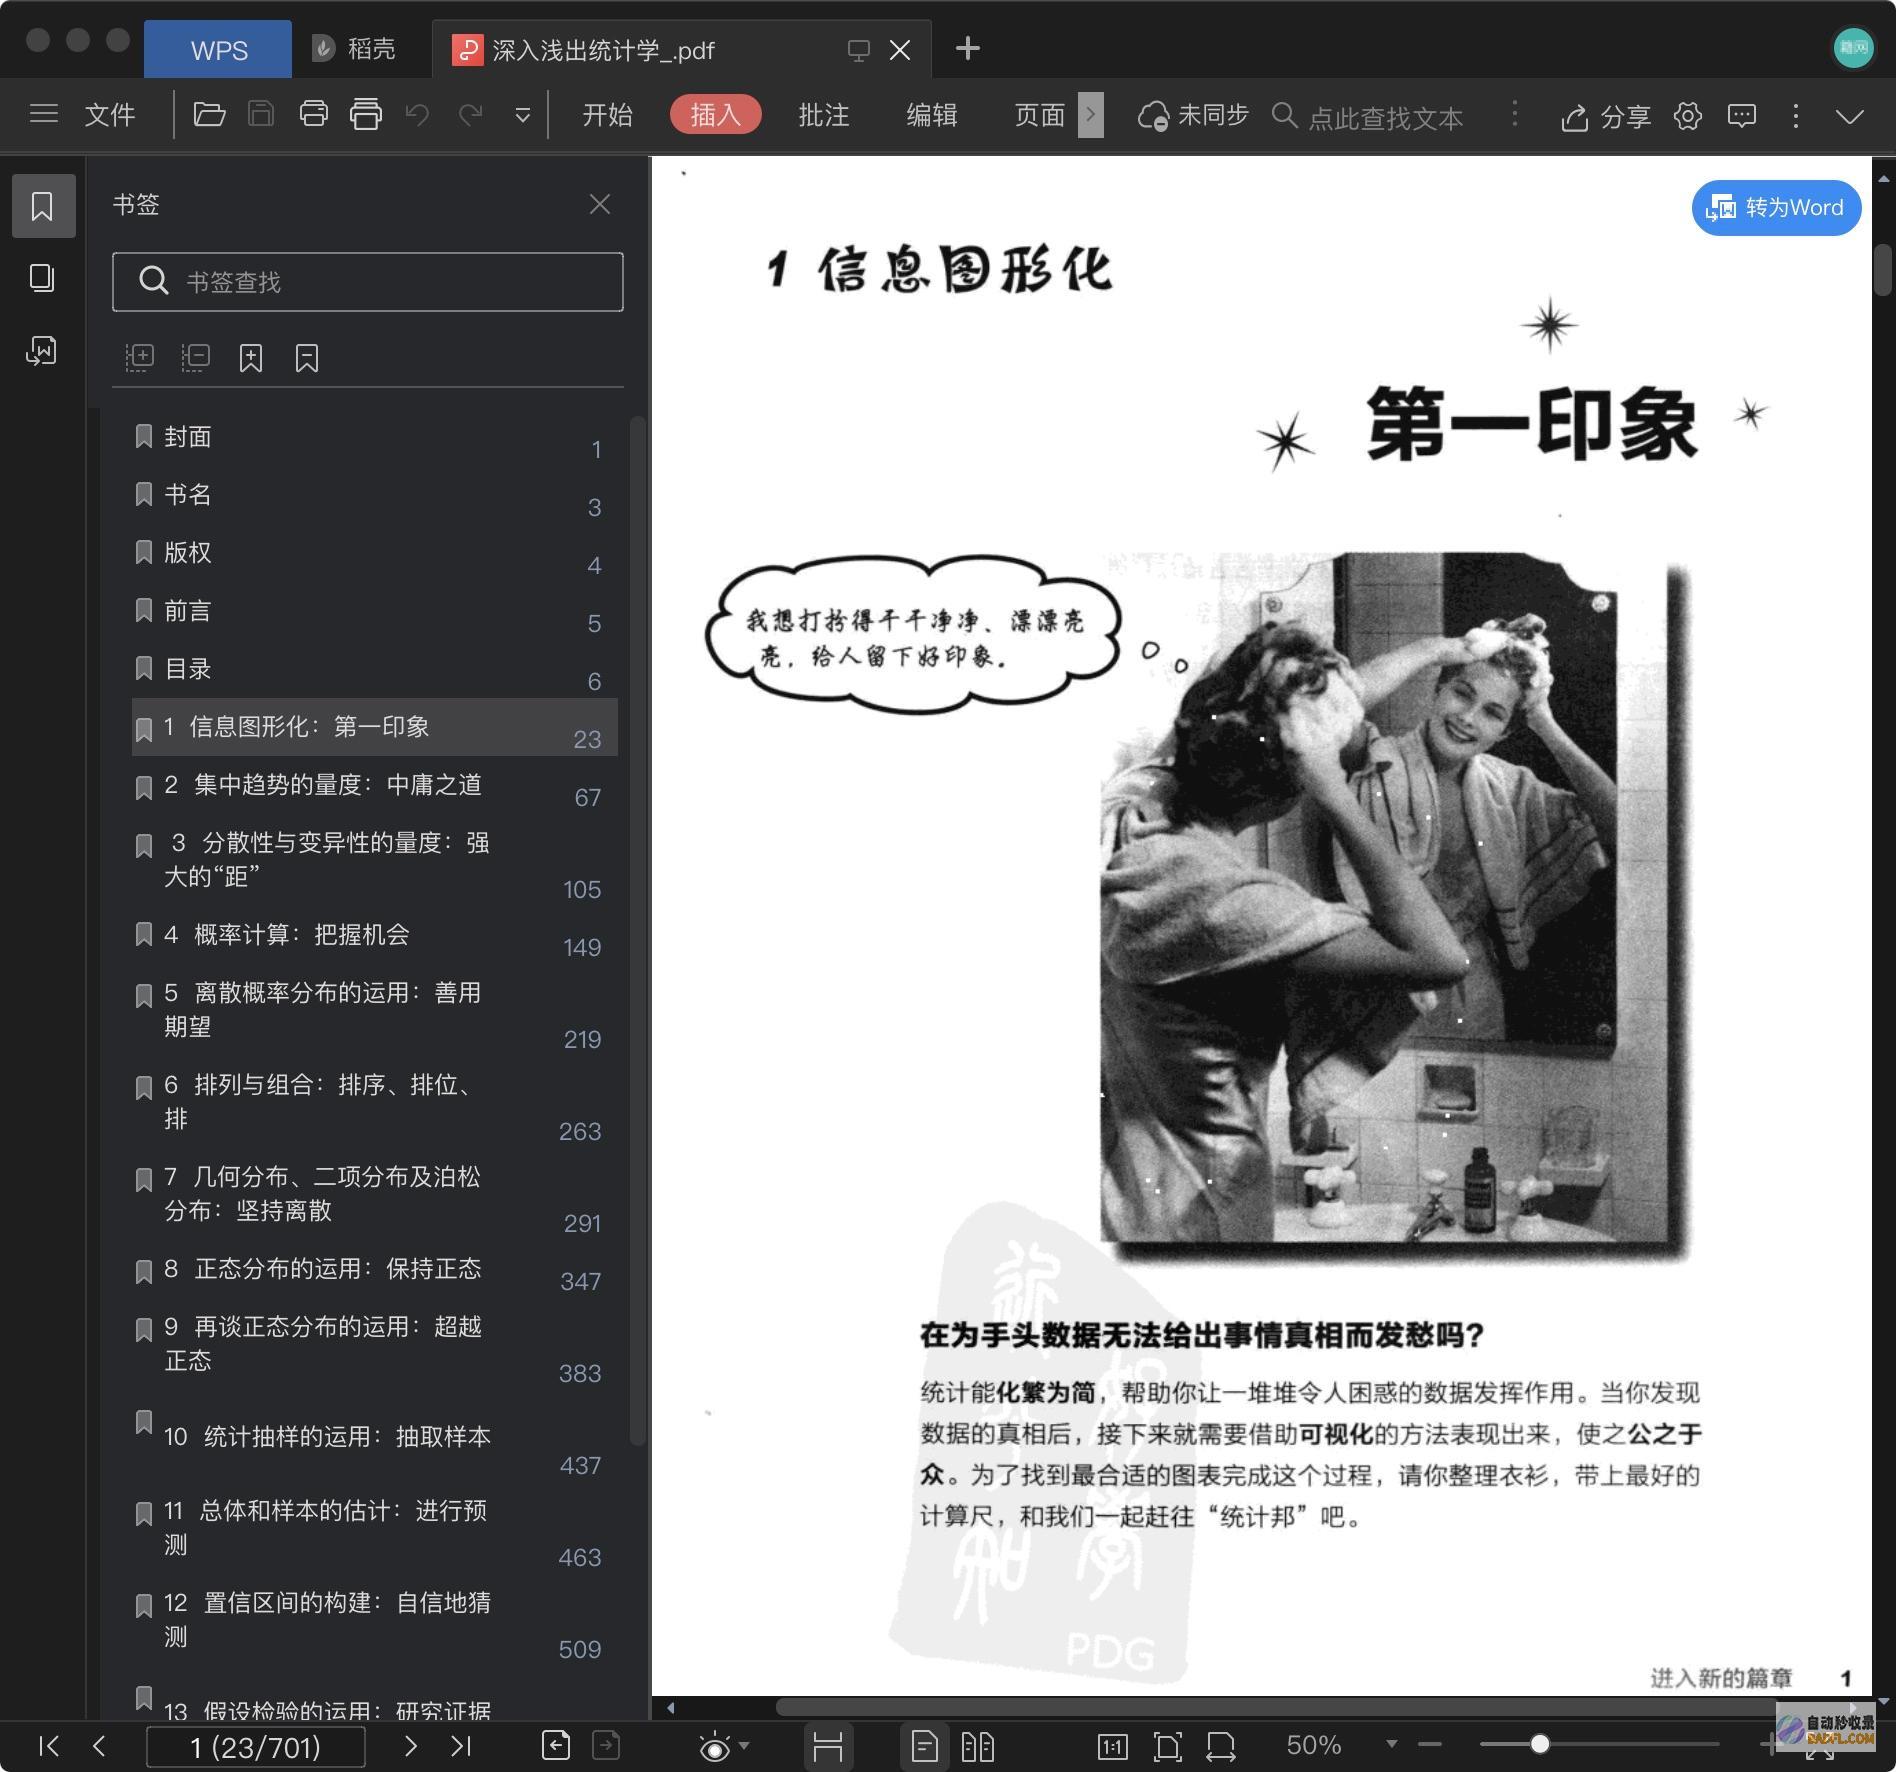
Task: Jump to the last page
Action: point(461,1746)
